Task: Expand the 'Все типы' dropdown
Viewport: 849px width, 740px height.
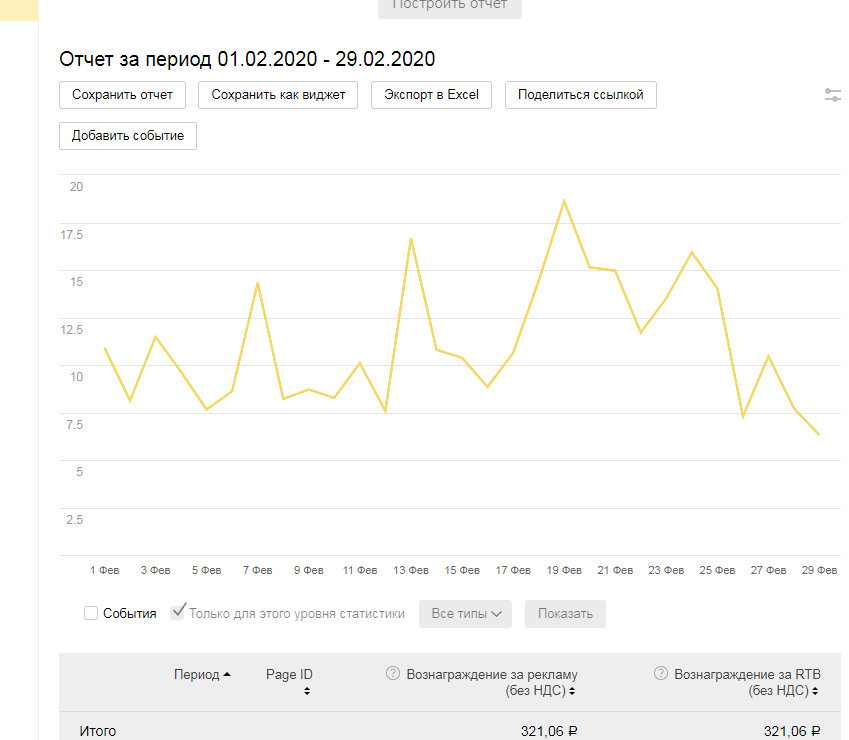Action: pos(465,614)
